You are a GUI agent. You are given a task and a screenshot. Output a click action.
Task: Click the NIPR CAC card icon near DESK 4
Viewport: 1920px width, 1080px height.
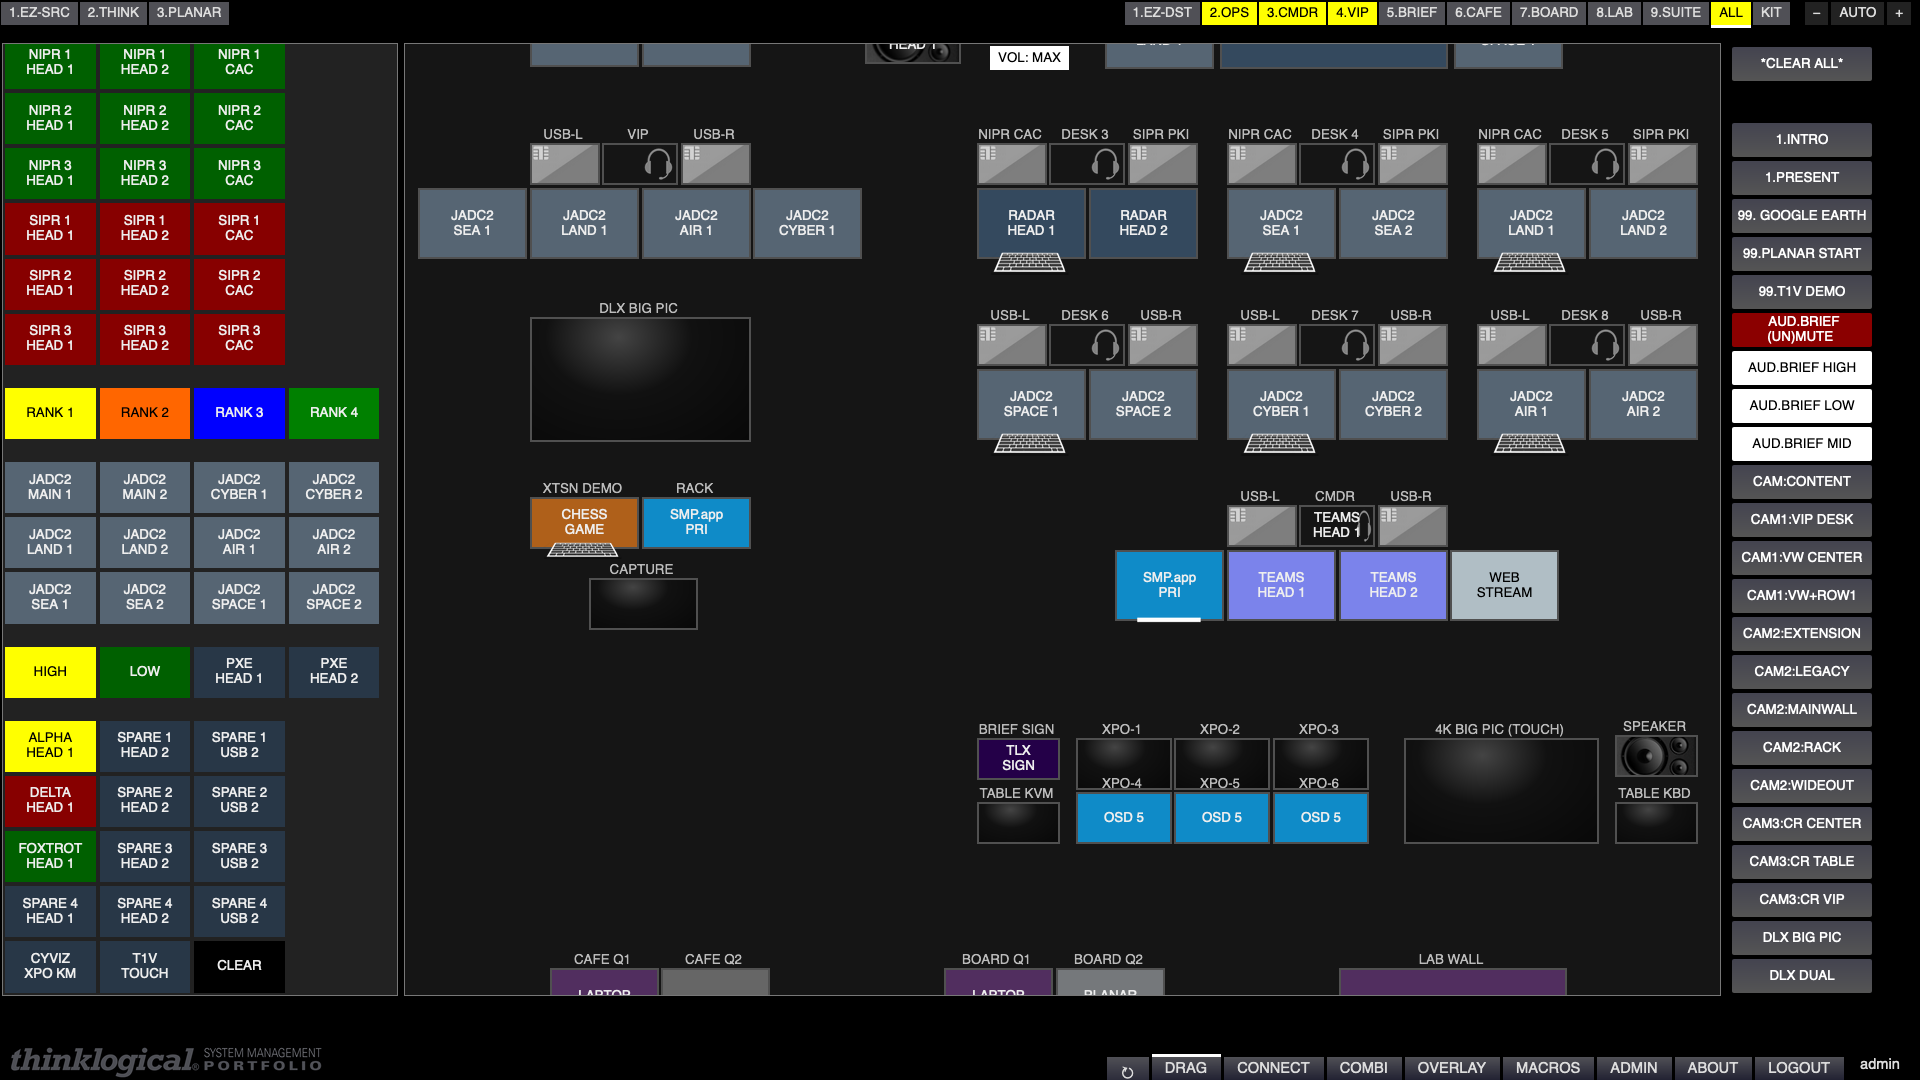1260,164
